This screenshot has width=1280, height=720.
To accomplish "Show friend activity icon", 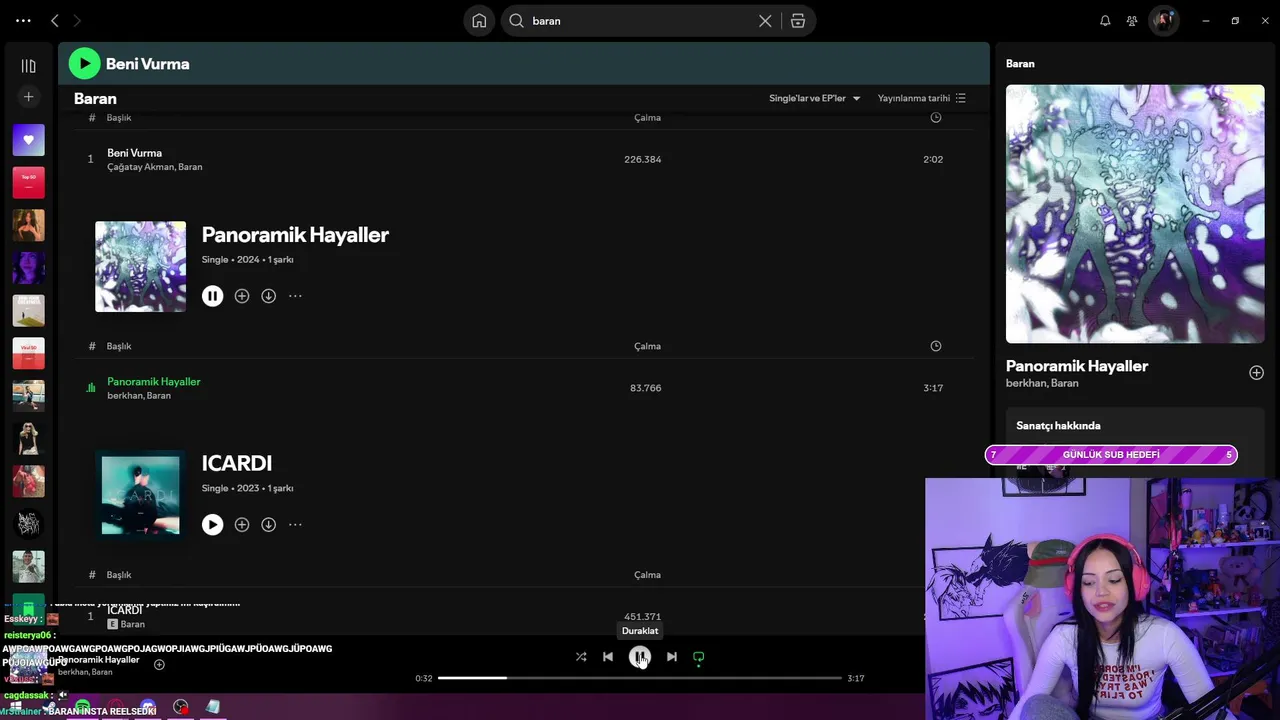I will pyautogui.click(x=1132, y=21).
